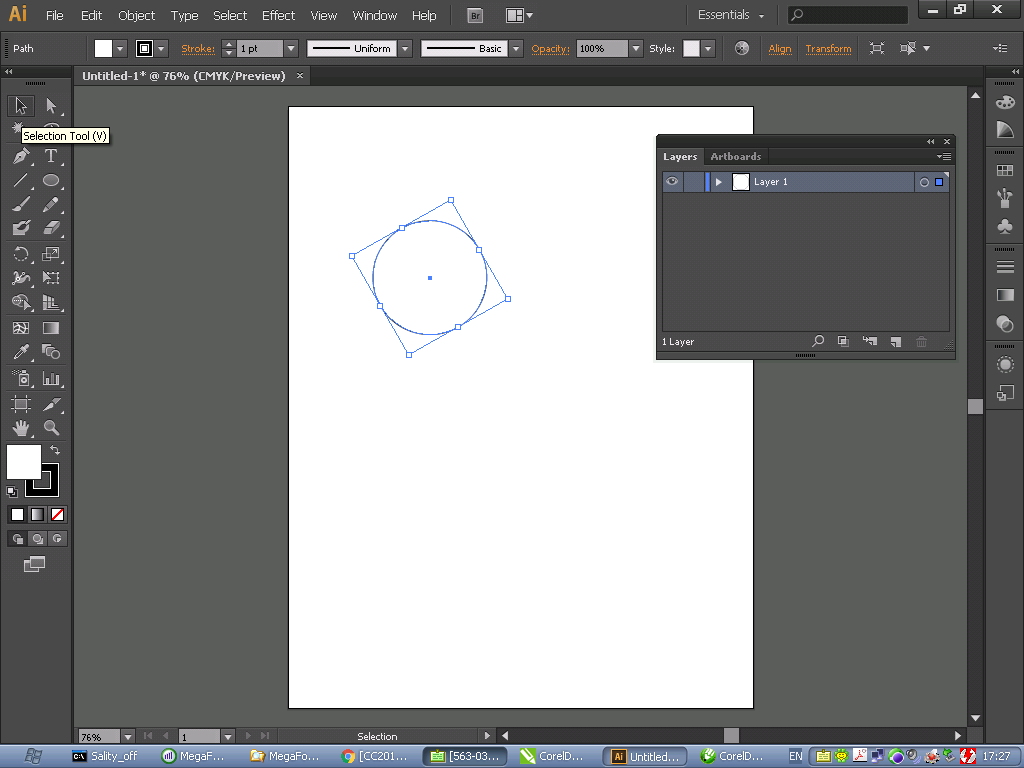The width and height of the screenshot is (1024, 768).
Task: Select the Gradient tool
Action: (51, 328)
